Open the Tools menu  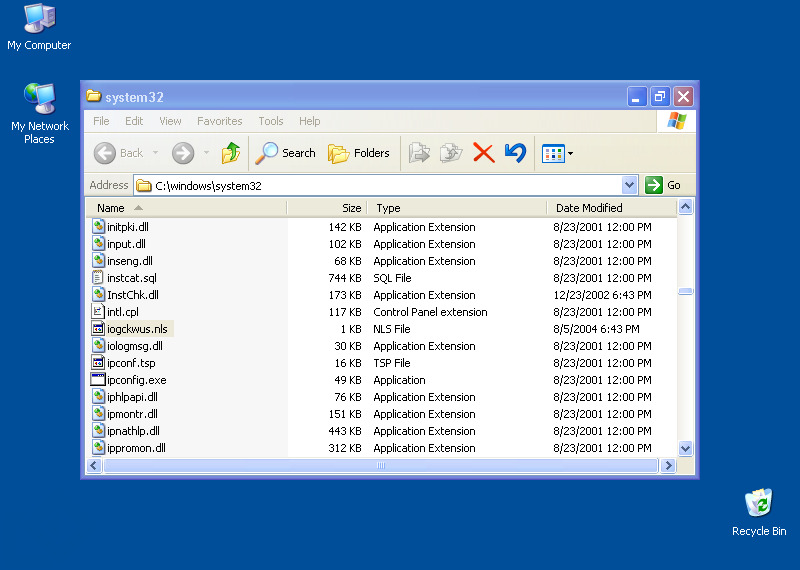point(271,121)
